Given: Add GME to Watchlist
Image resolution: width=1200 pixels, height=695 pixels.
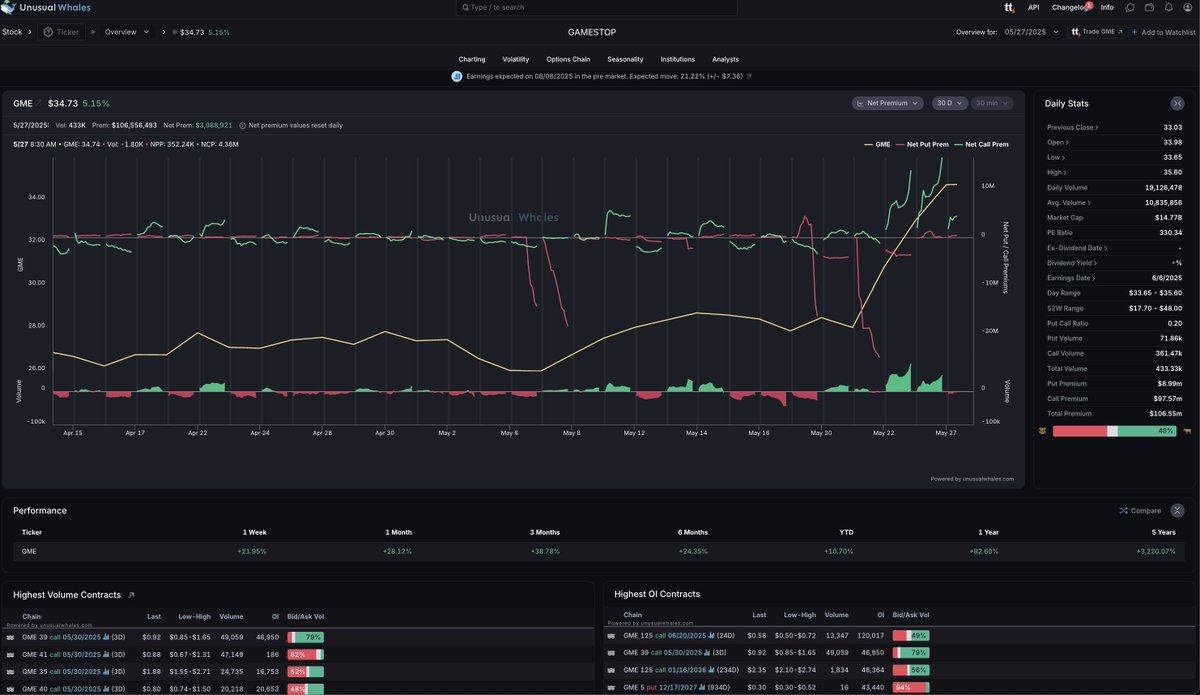Looking at the screenshot, I should [1163, 32].
